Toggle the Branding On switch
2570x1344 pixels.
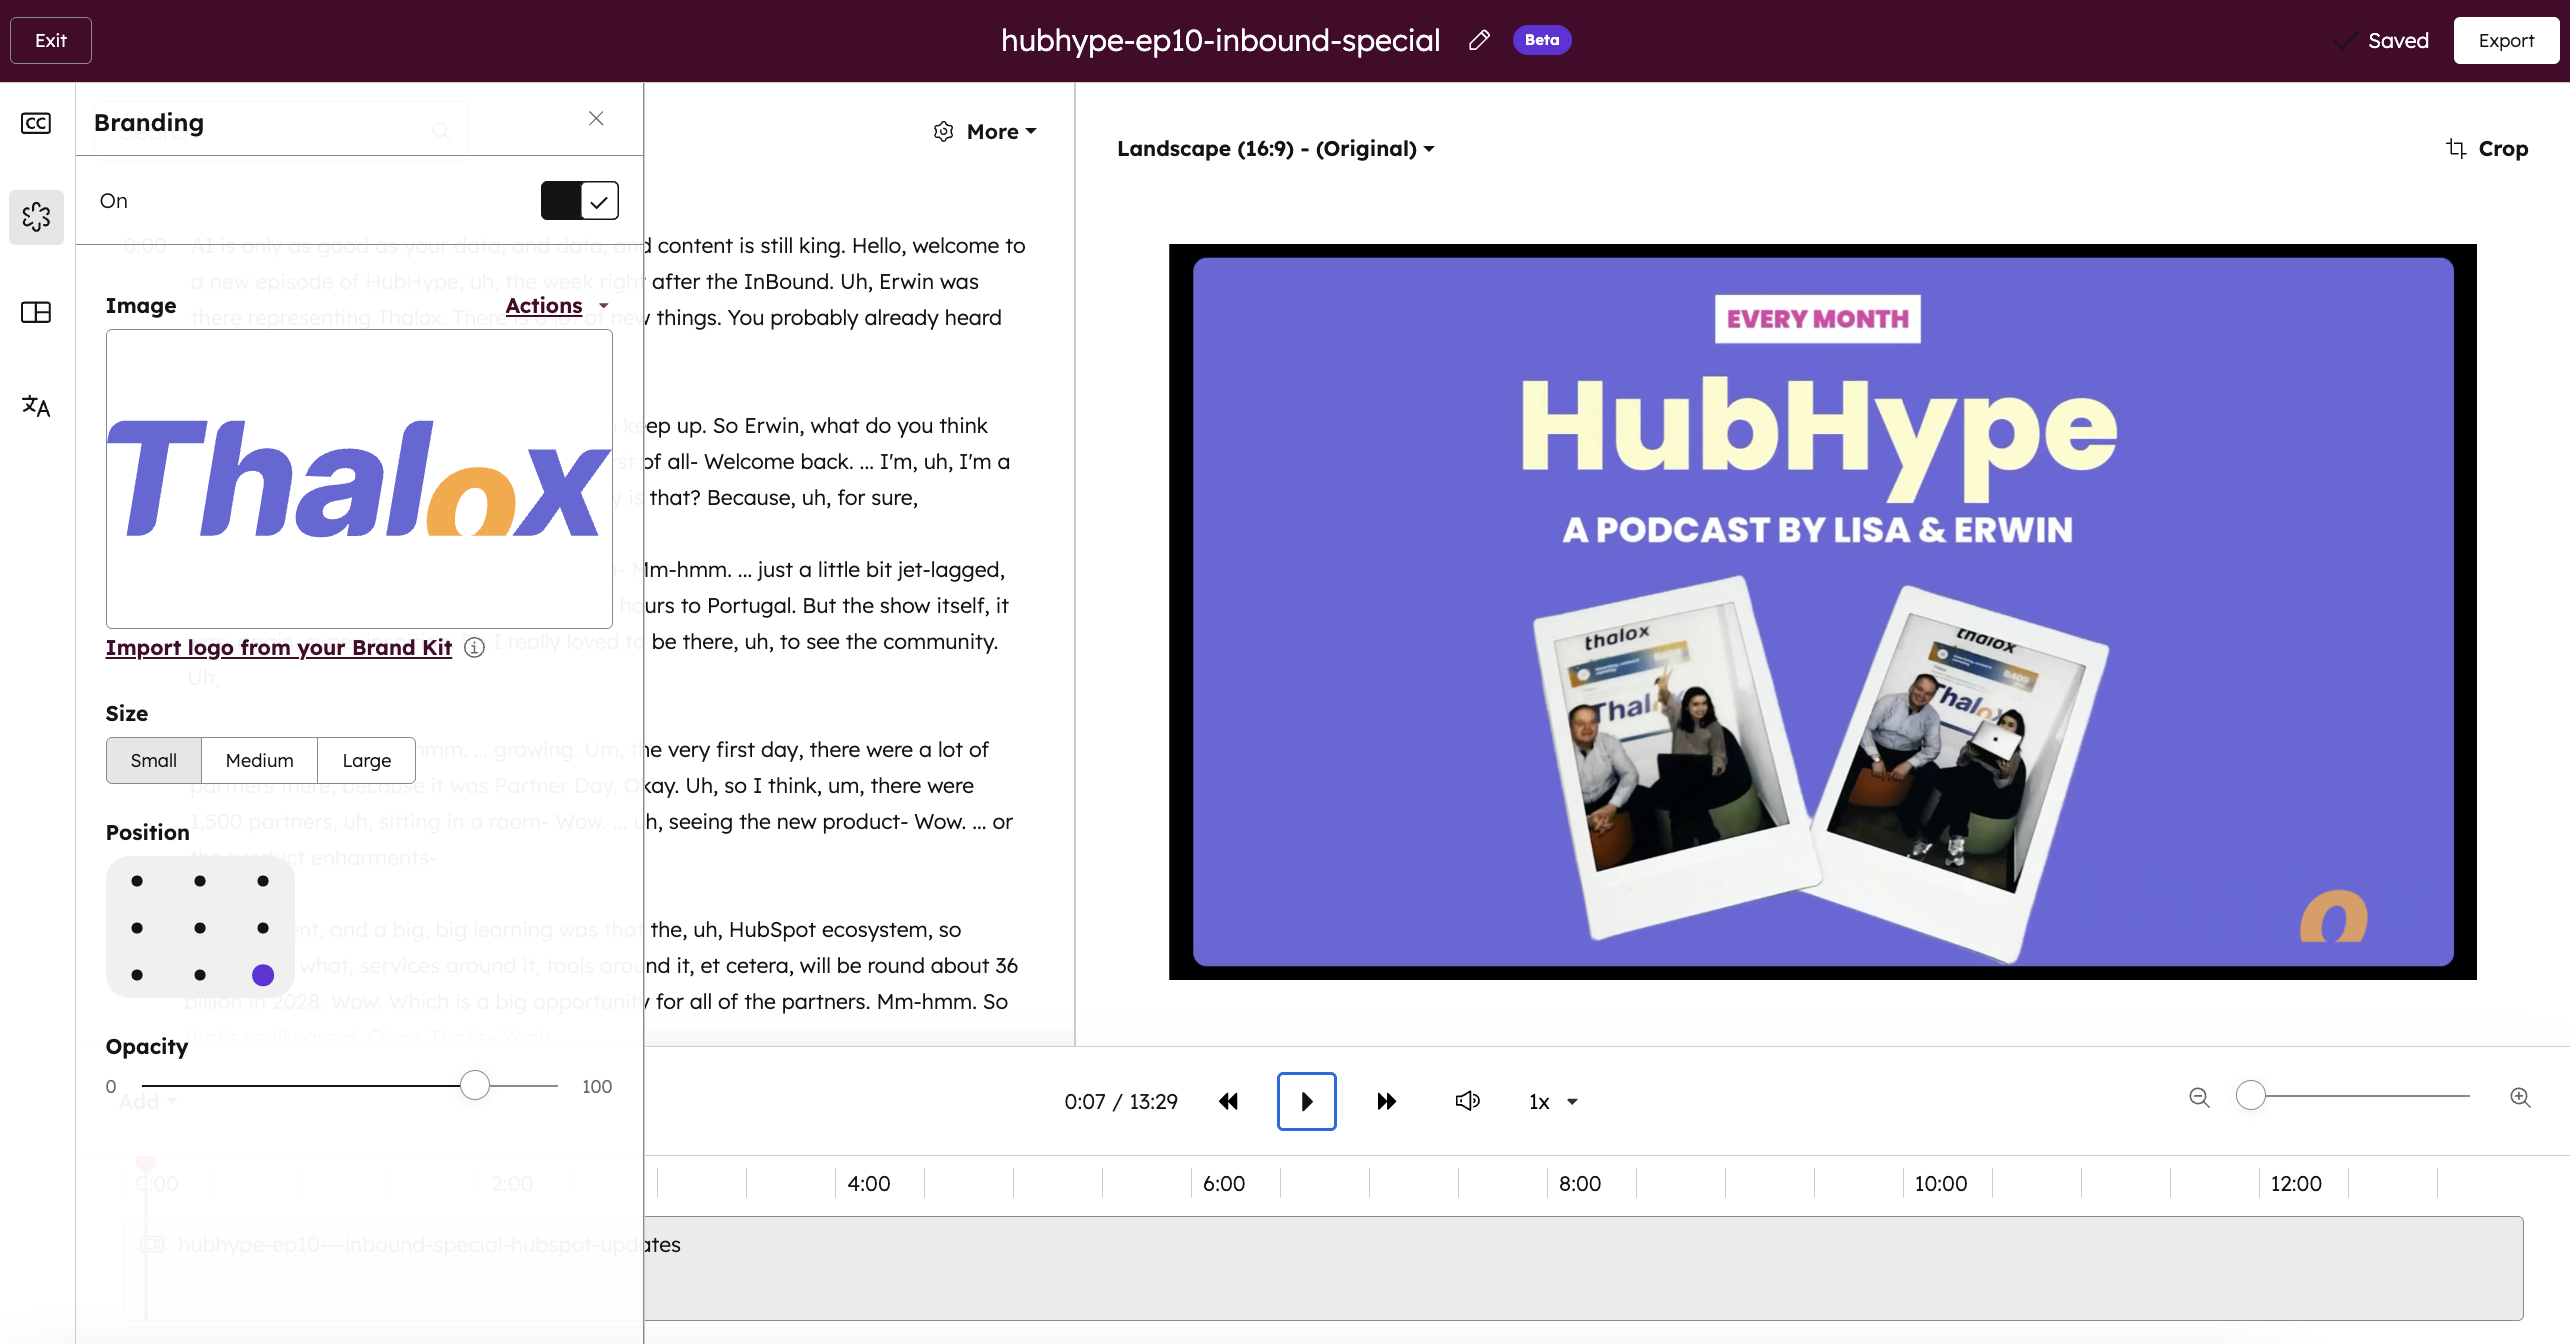pyautogui.click(x=580, y=201)
